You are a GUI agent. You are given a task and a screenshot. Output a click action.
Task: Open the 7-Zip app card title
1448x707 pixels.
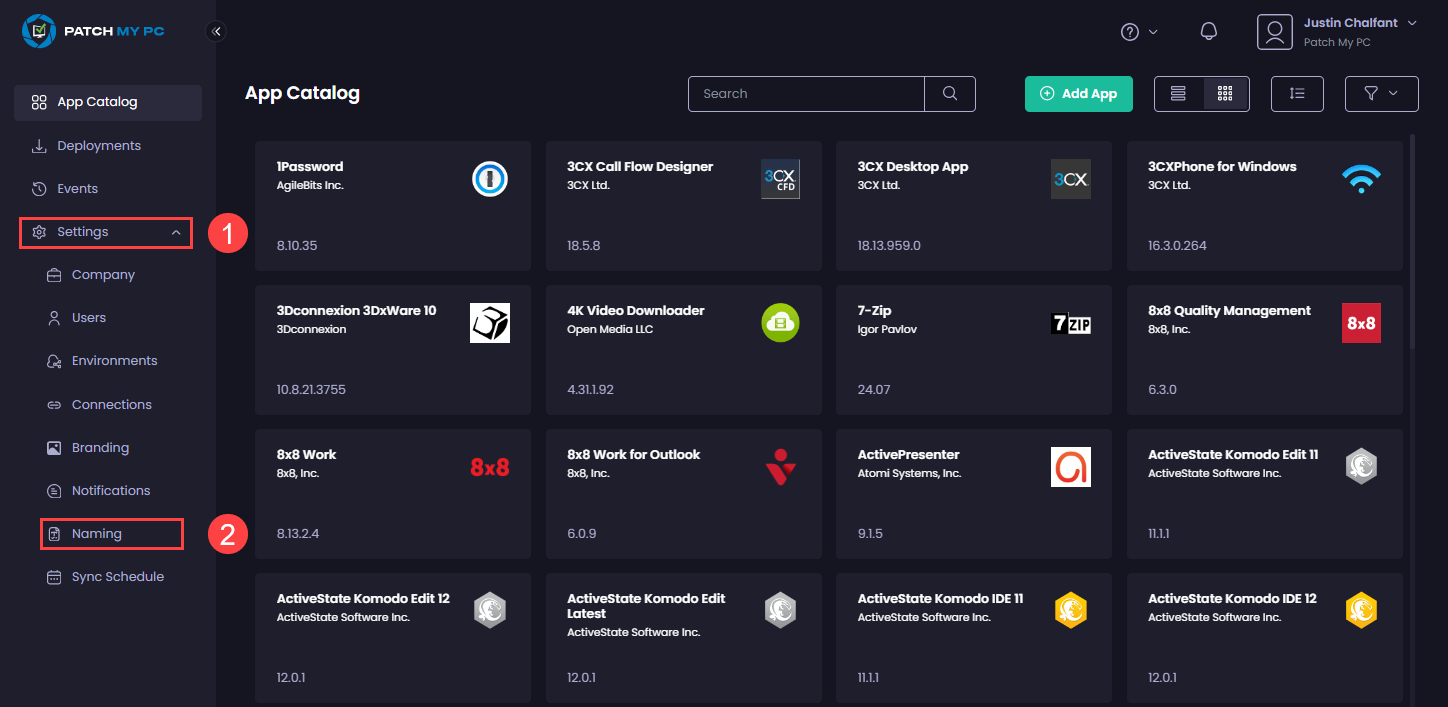pyautogui.click(x=874, y=311)
